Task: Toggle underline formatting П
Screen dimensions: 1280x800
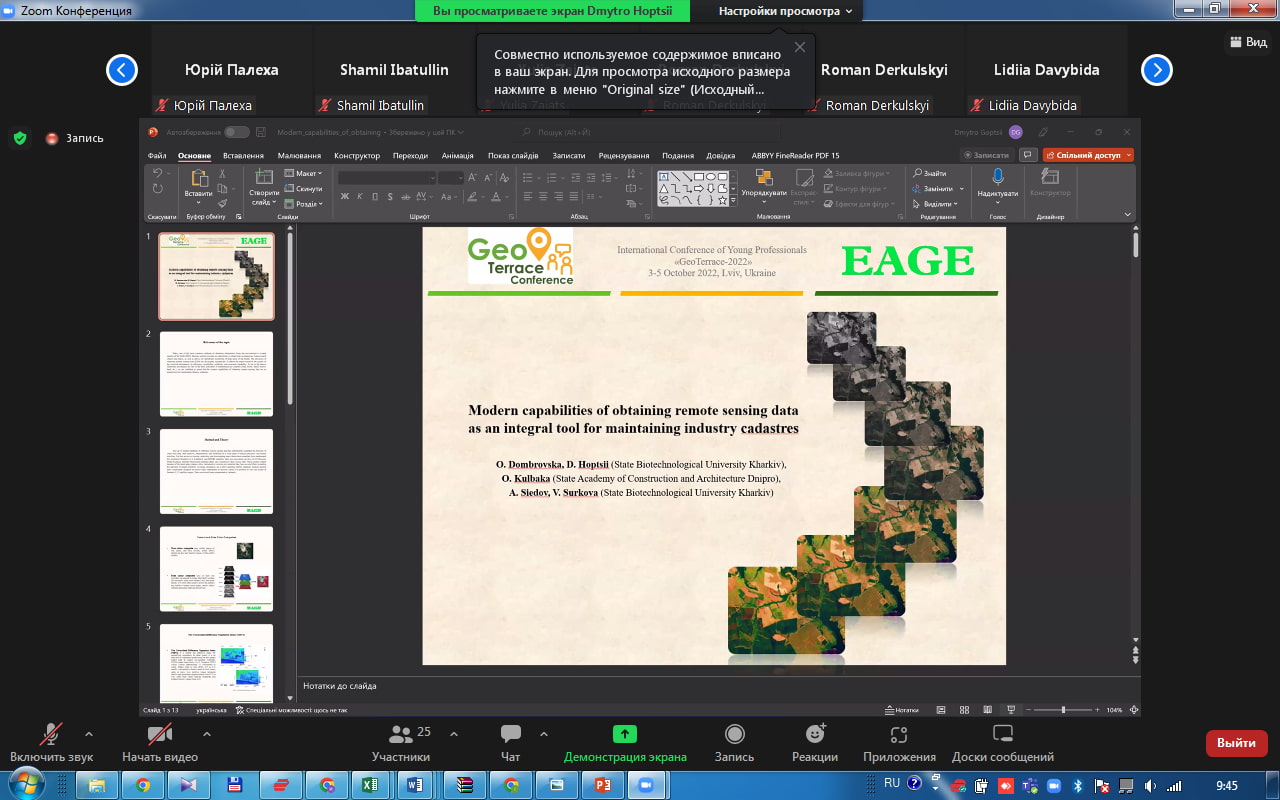Action: tap(374, 196)
